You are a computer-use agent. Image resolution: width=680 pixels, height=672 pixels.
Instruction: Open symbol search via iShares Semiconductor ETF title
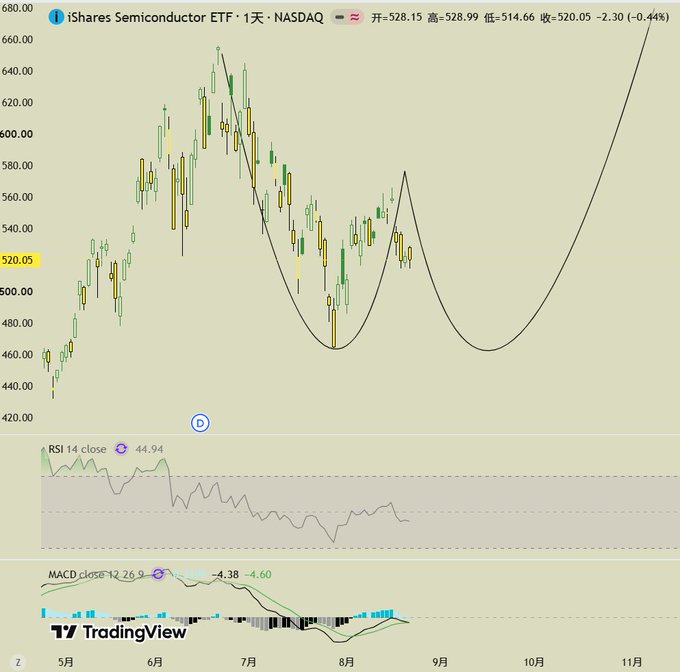pos(150,17)
